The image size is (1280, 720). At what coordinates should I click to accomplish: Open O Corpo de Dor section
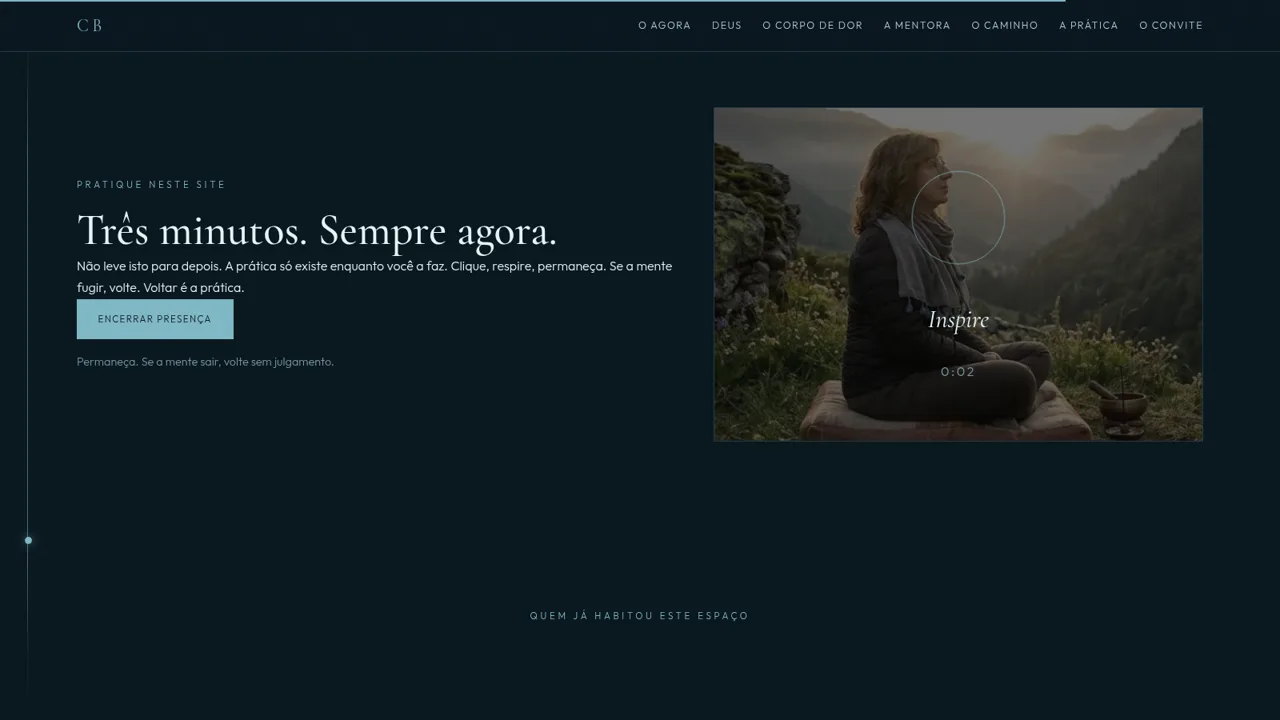[812, 25]
